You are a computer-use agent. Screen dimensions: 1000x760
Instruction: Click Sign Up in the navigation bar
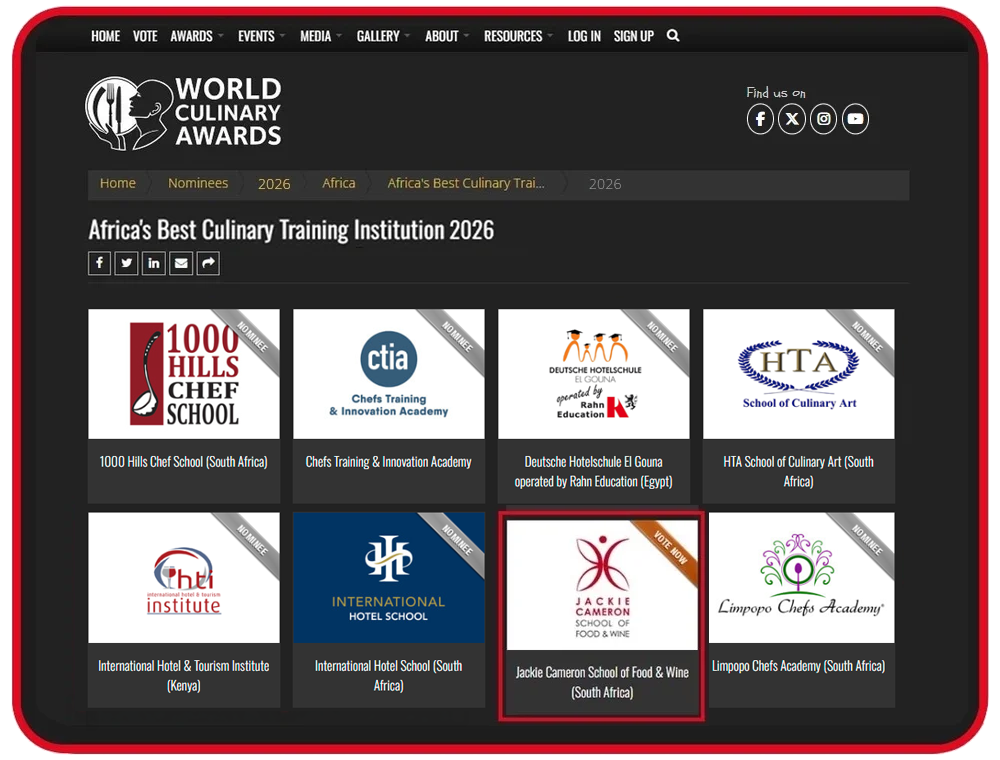pos(633,36)
